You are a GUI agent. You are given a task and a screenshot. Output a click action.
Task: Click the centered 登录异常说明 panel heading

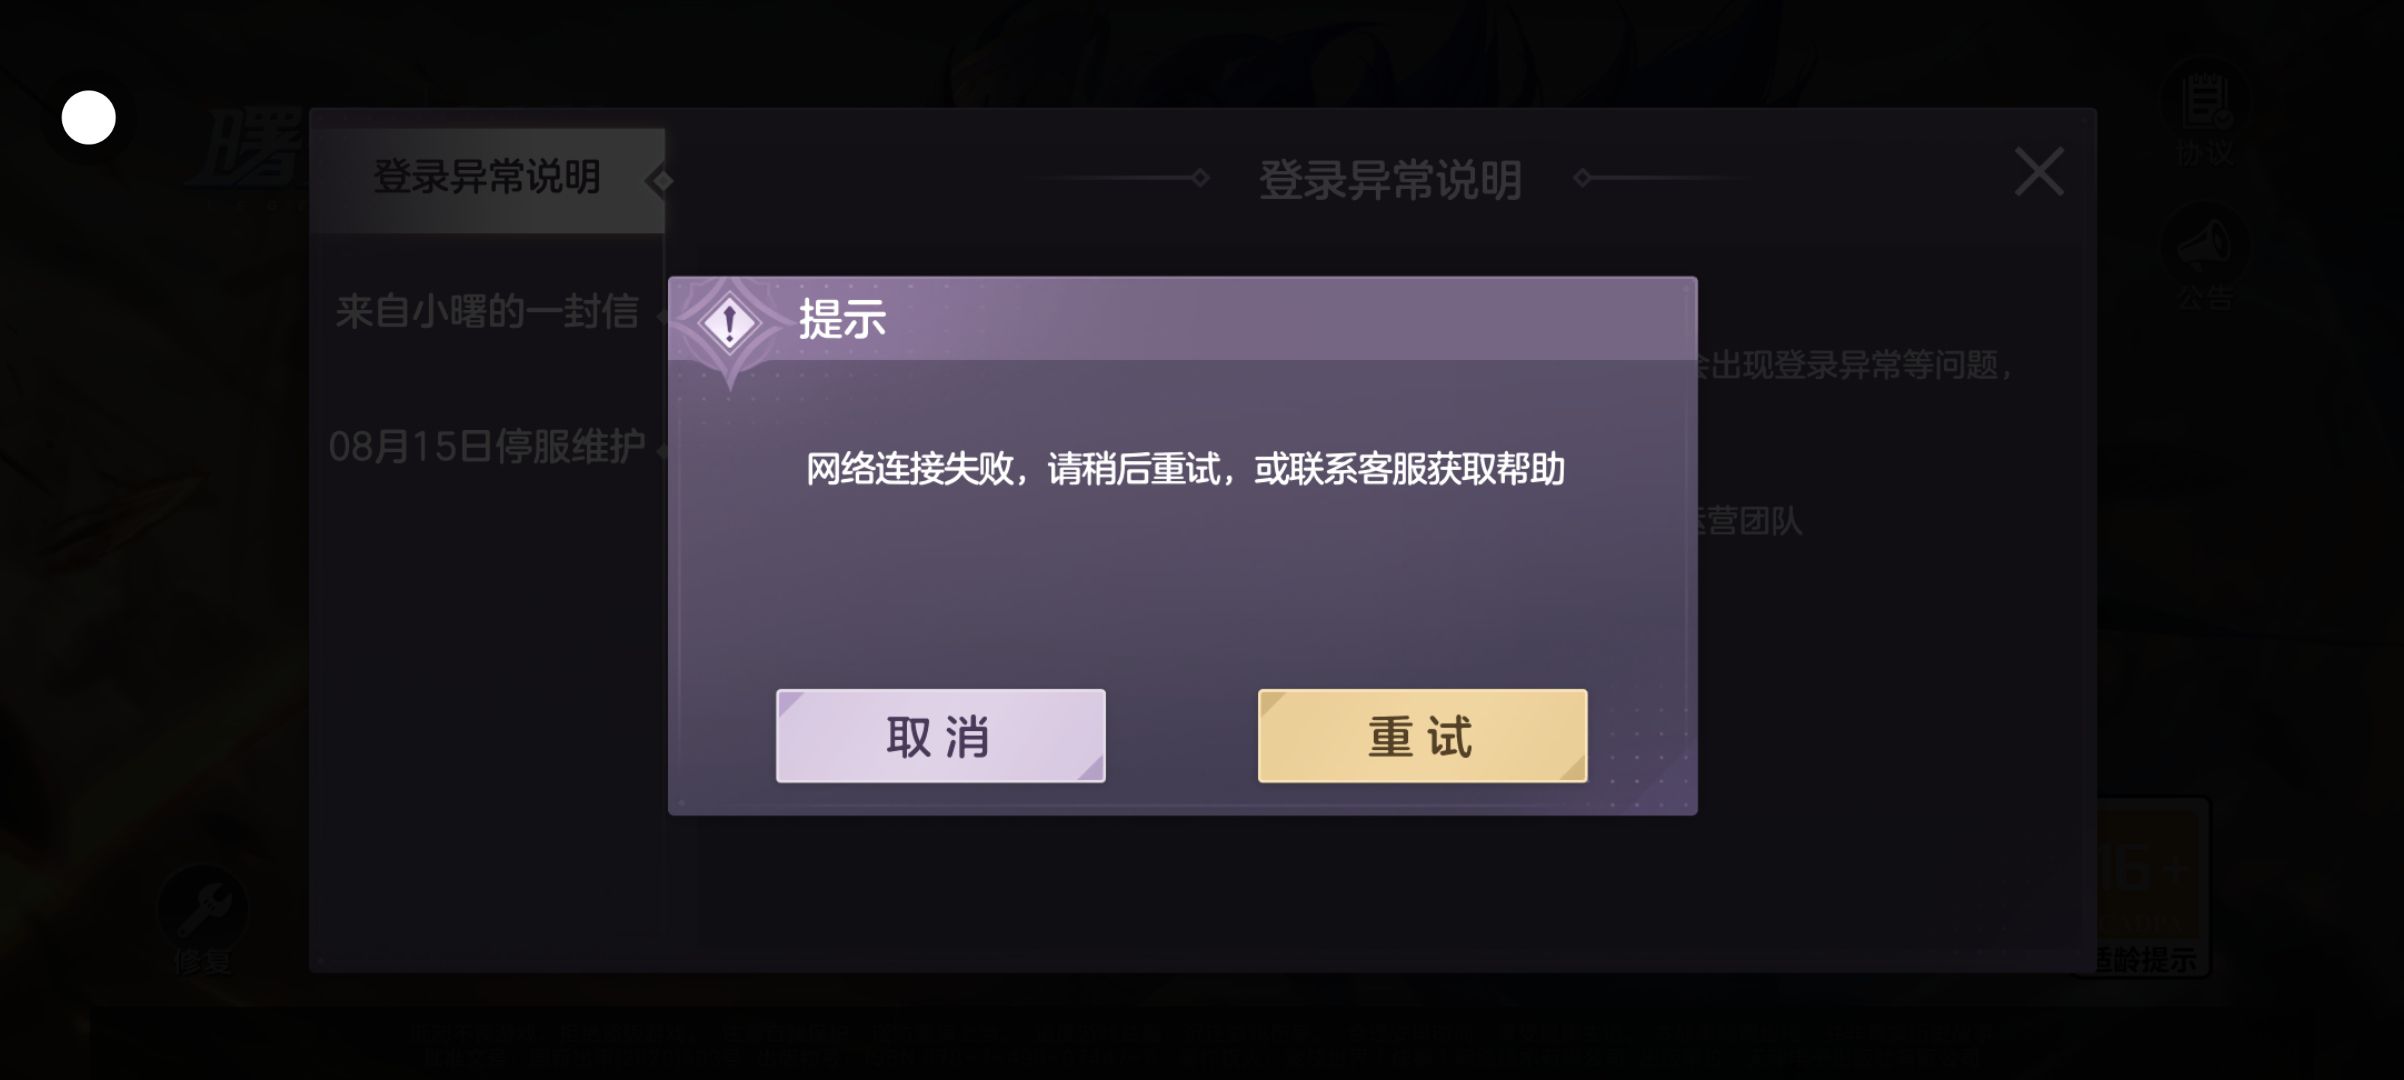(1390, 181)
